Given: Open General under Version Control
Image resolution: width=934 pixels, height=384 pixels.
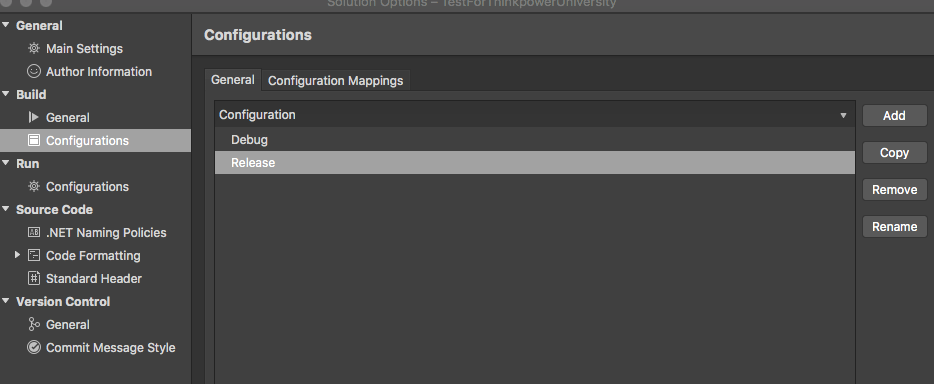Looking at the screenshot, I should 67,324.
